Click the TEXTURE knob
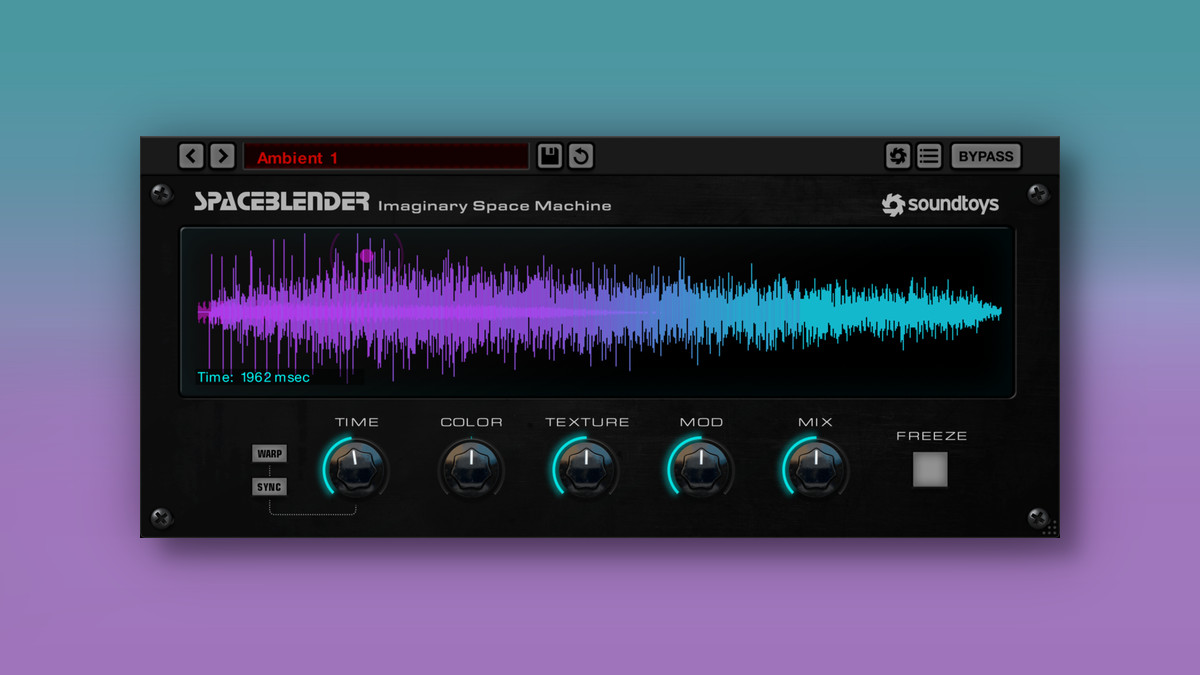 coord(586,468)
